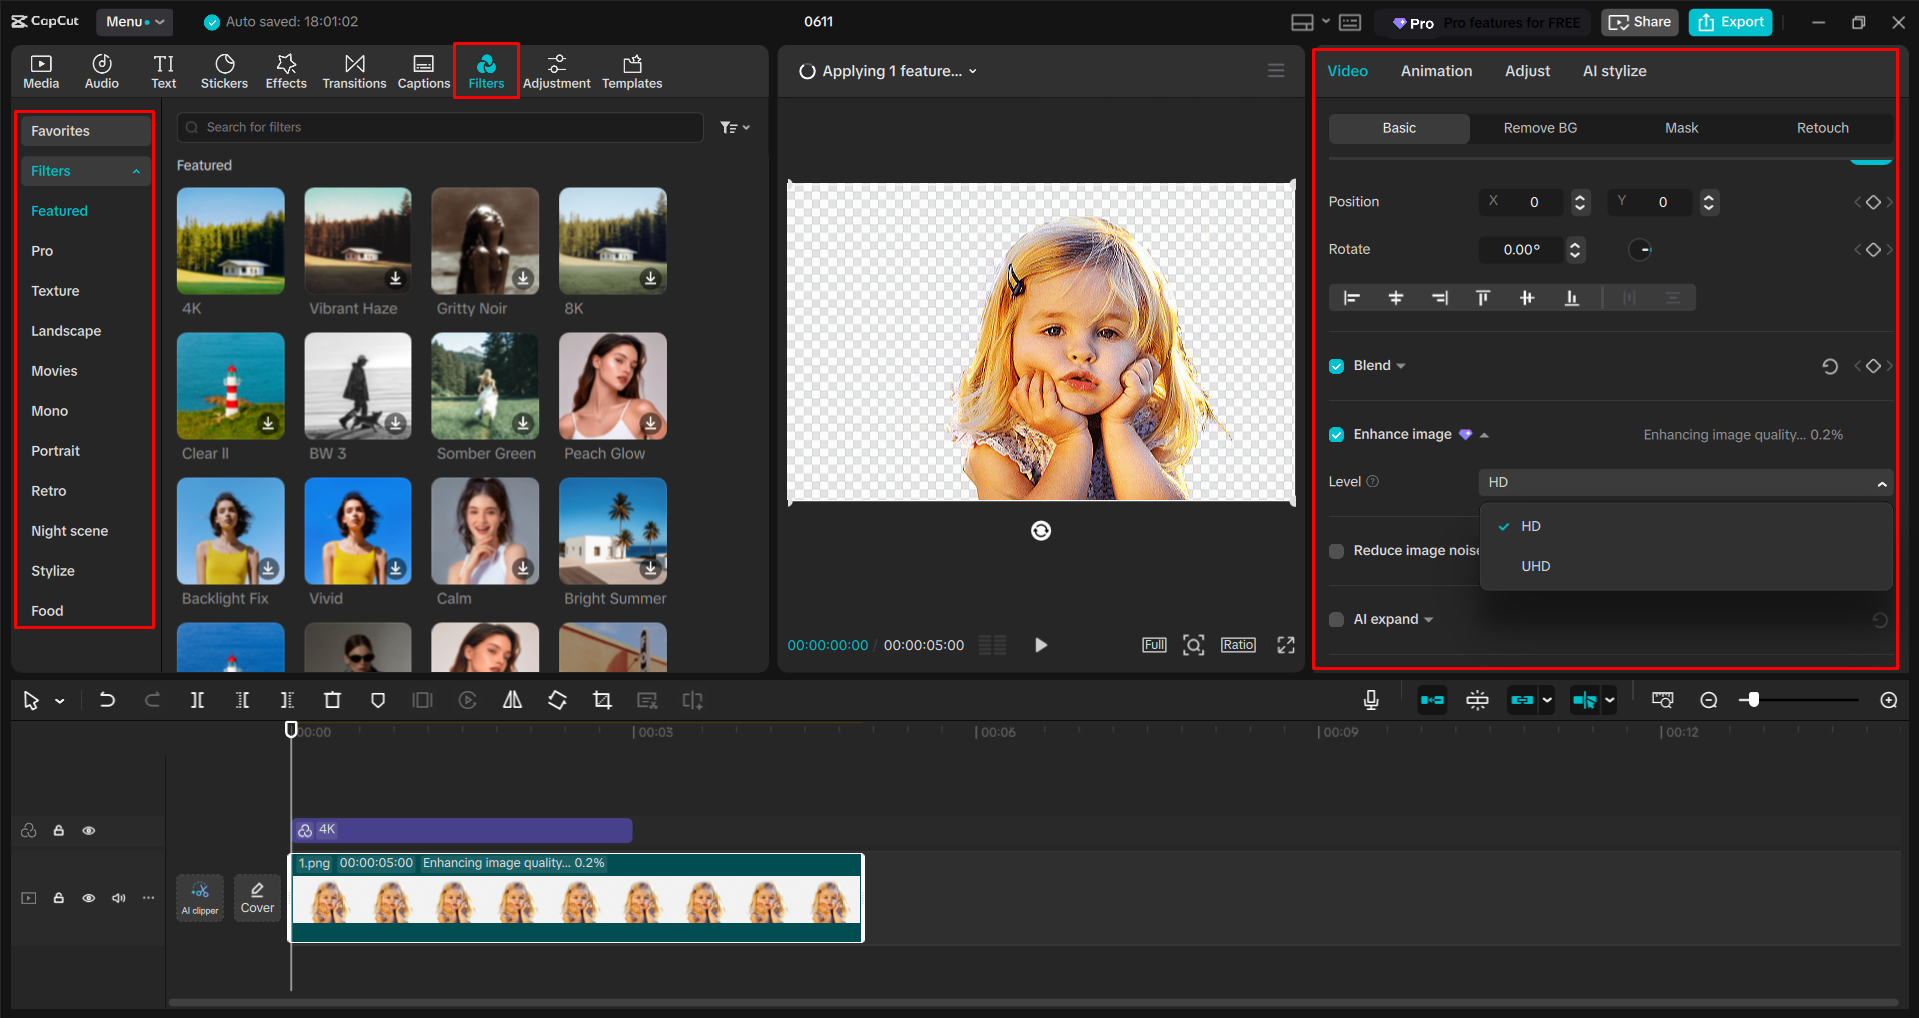Click the Undo icon
The width and height of the screenshot is (1919, 1018).
(x=107, y=699)
